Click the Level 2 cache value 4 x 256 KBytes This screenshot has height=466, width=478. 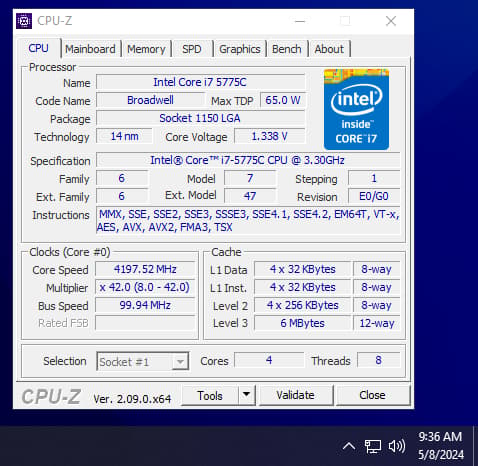click(303, 305)
